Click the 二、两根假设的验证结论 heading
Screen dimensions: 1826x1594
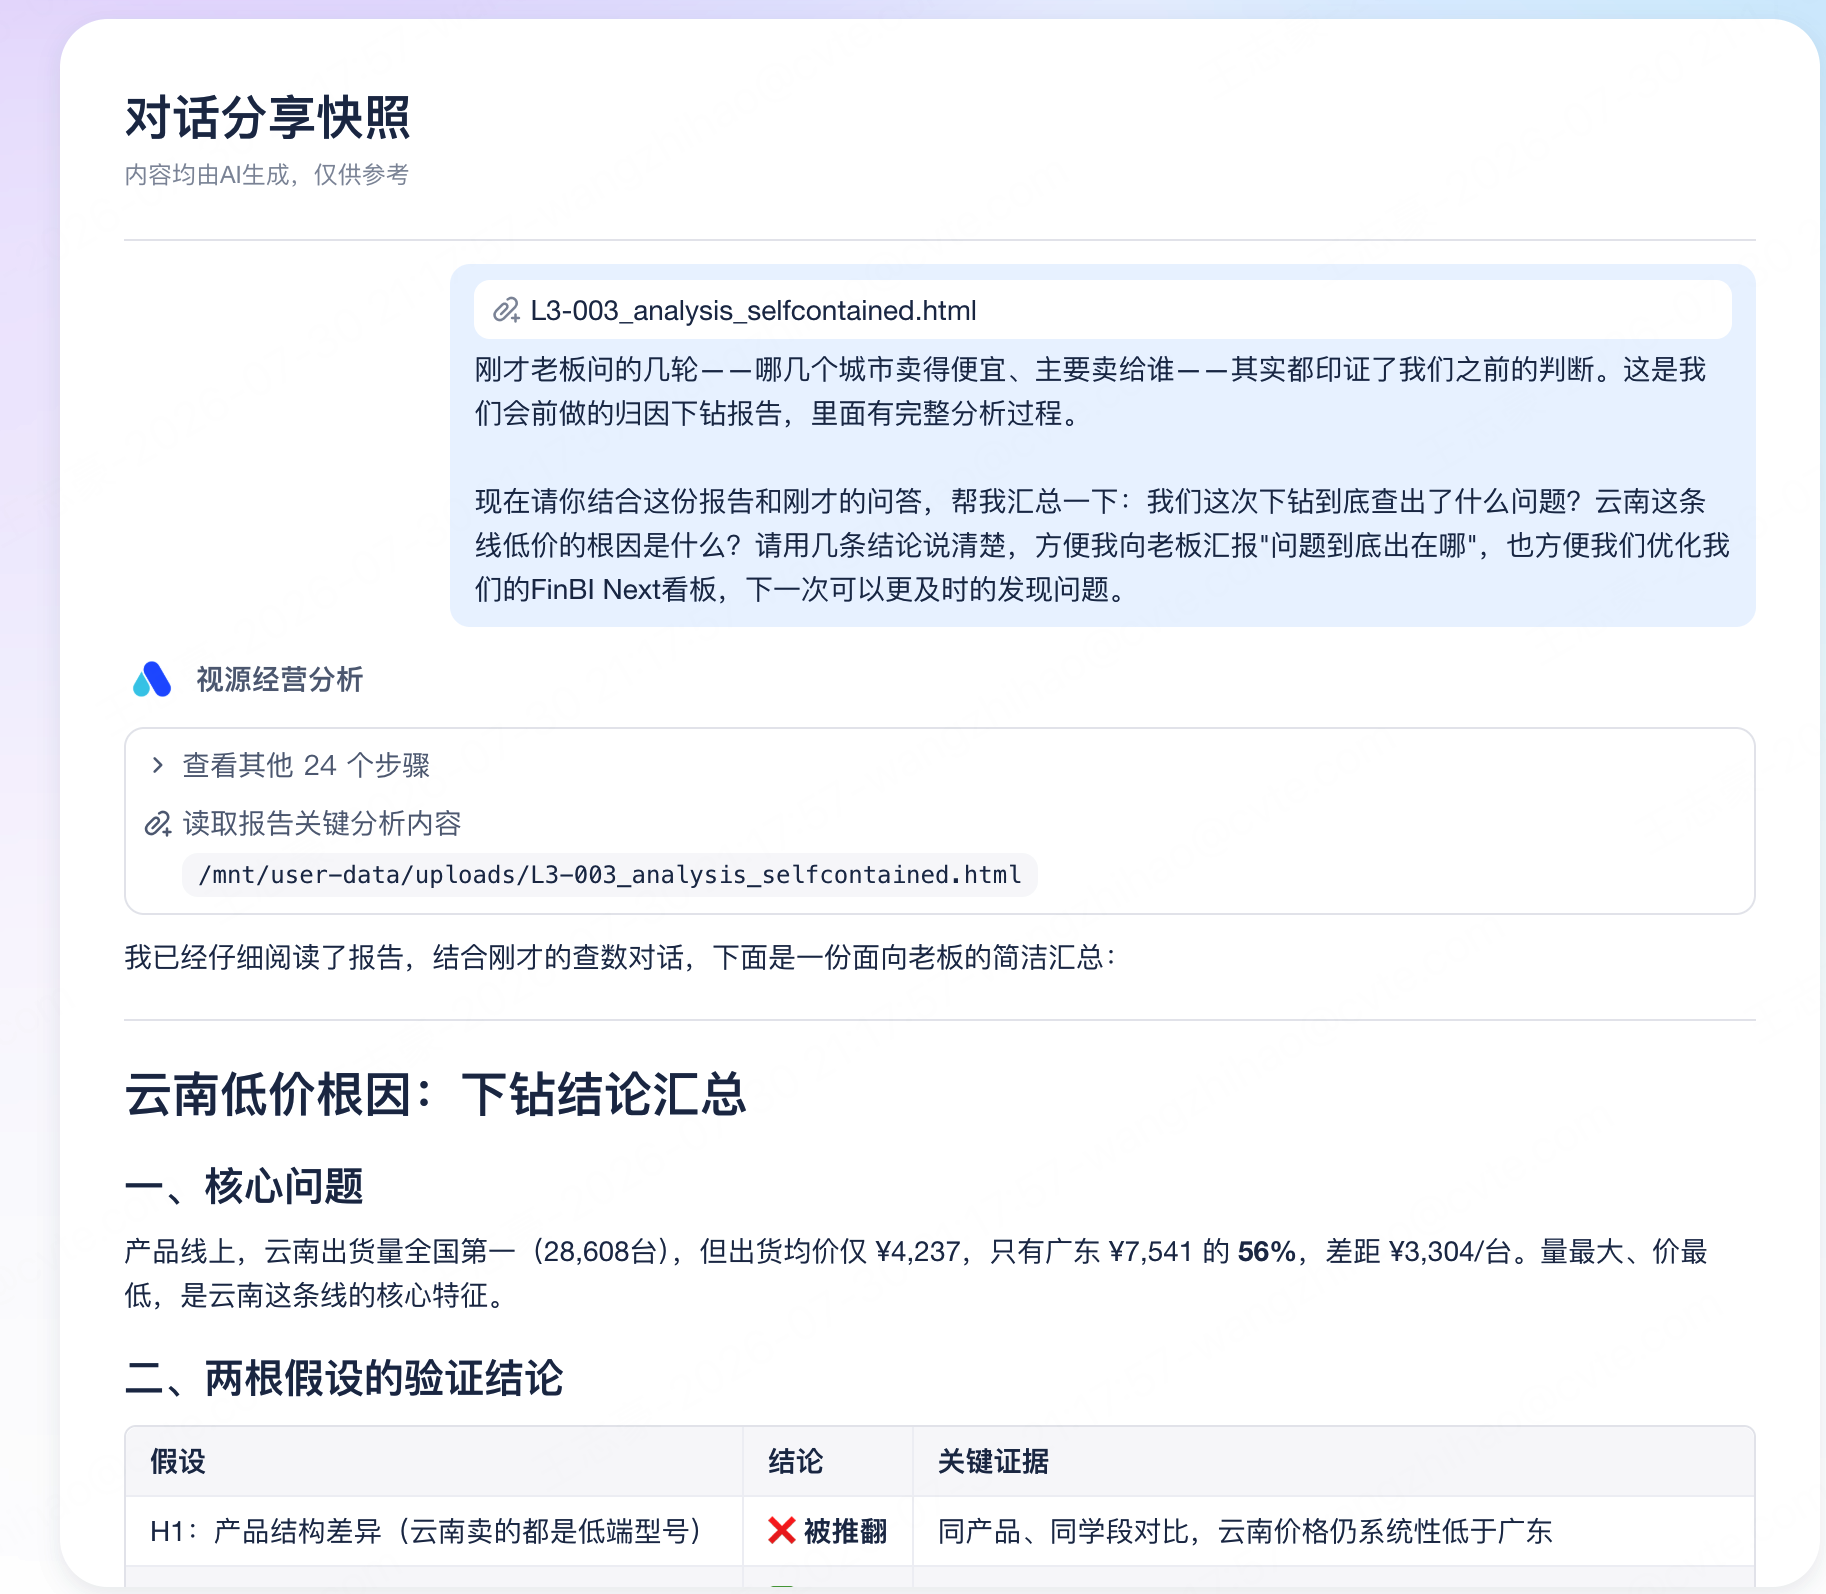point(344,1378)
